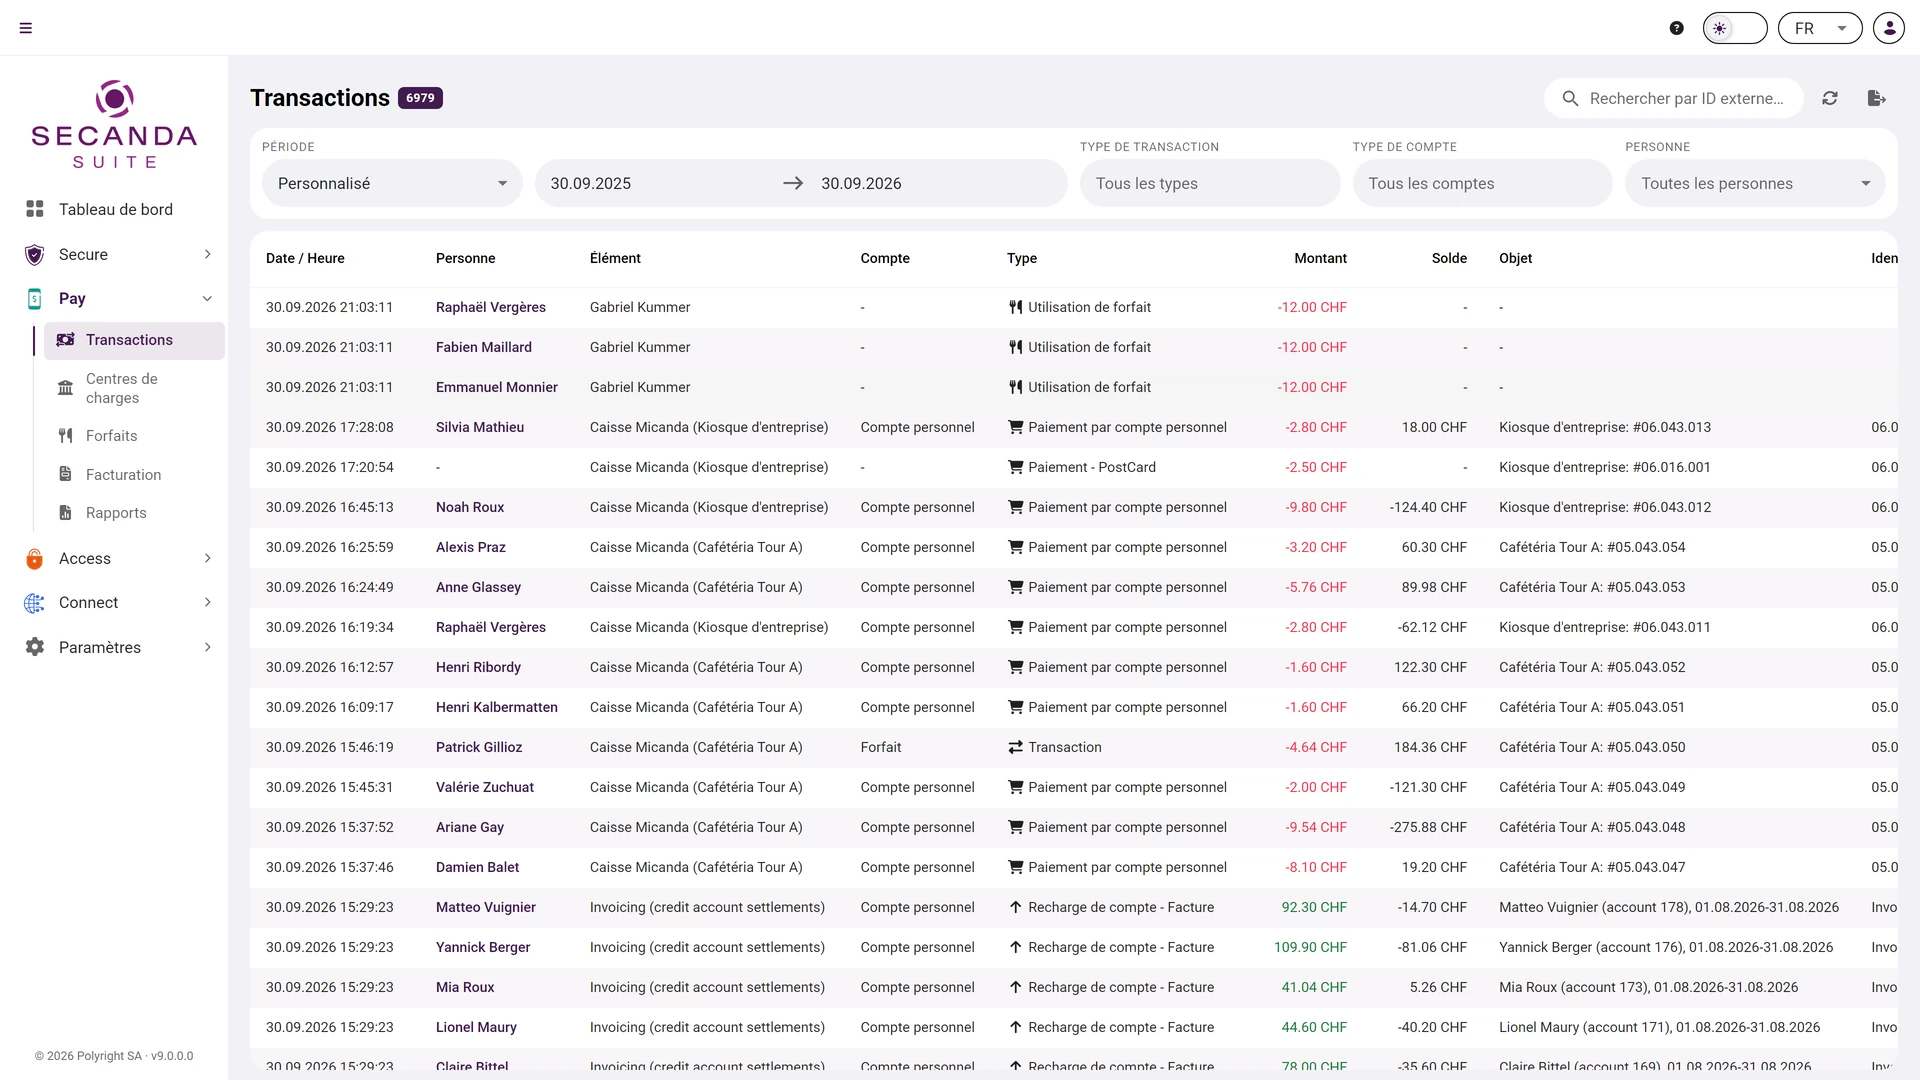This screenshot has height=1080, width=1920.
Task: Toggle light/dark theme switch
Action: [1735, 28]
